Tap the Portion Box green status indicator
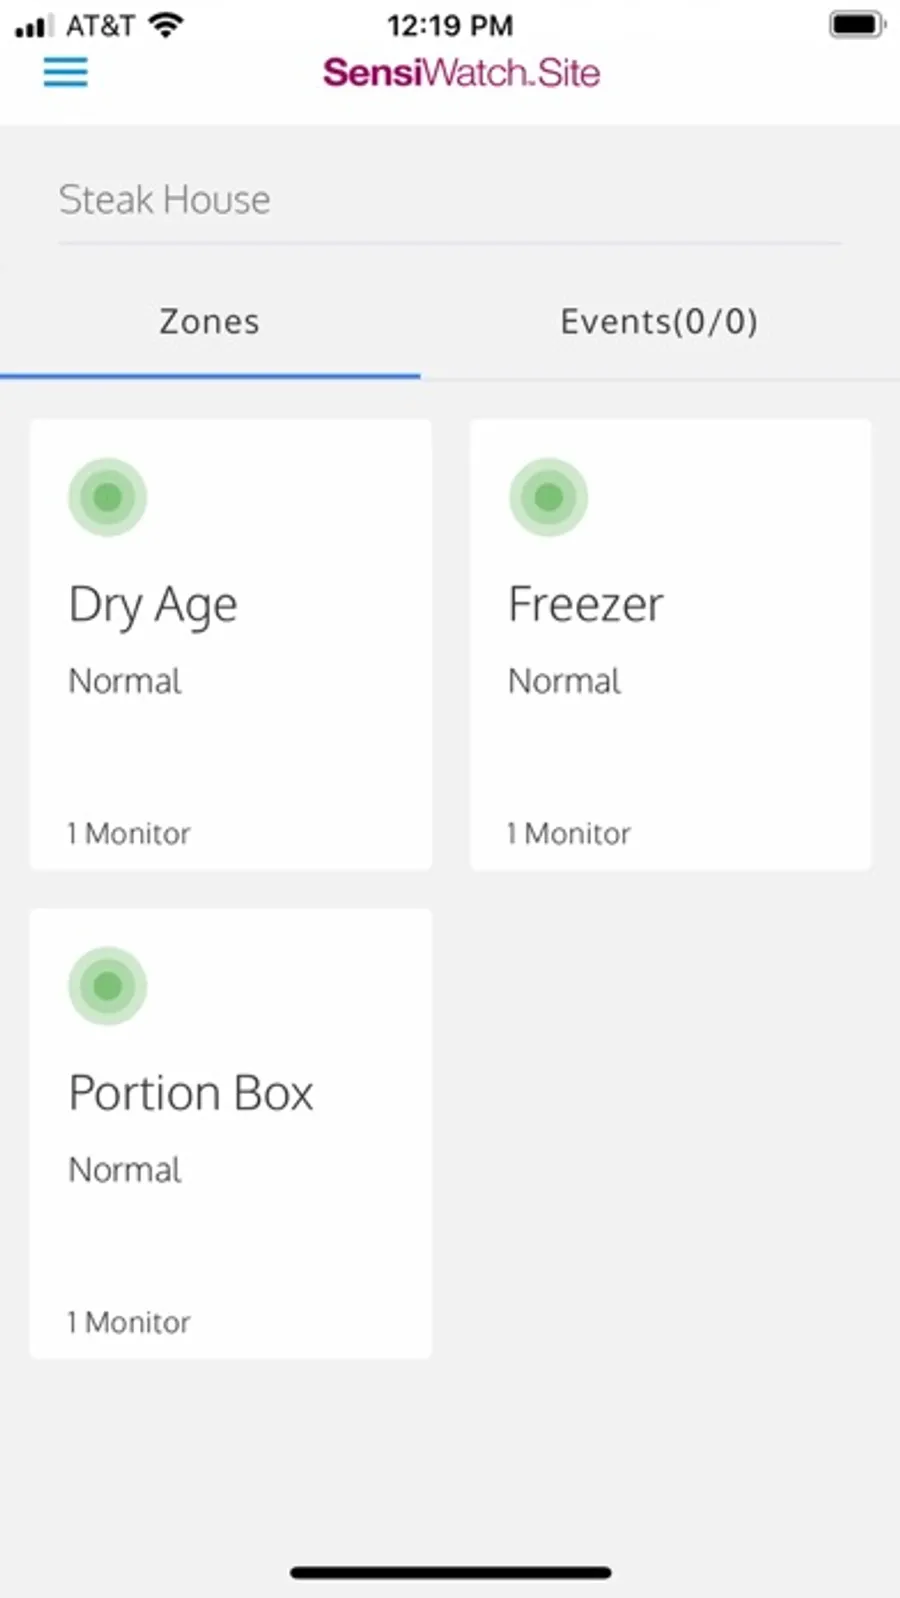This screenshot has height=1598, width=900. coord(108,986)
